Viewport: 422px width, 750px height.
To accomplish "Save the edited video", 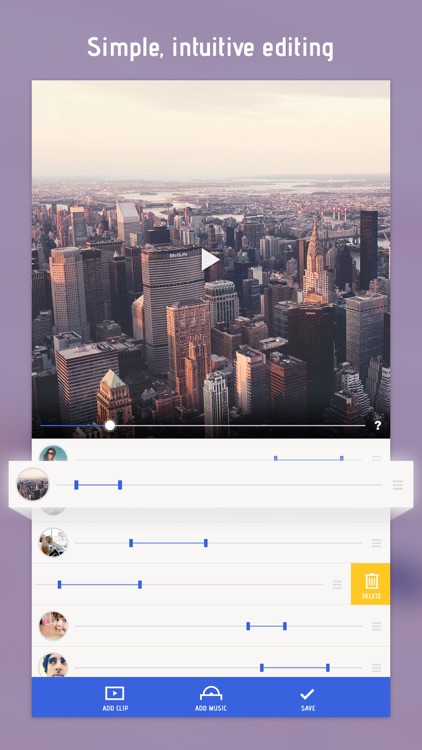I will 308,699.
